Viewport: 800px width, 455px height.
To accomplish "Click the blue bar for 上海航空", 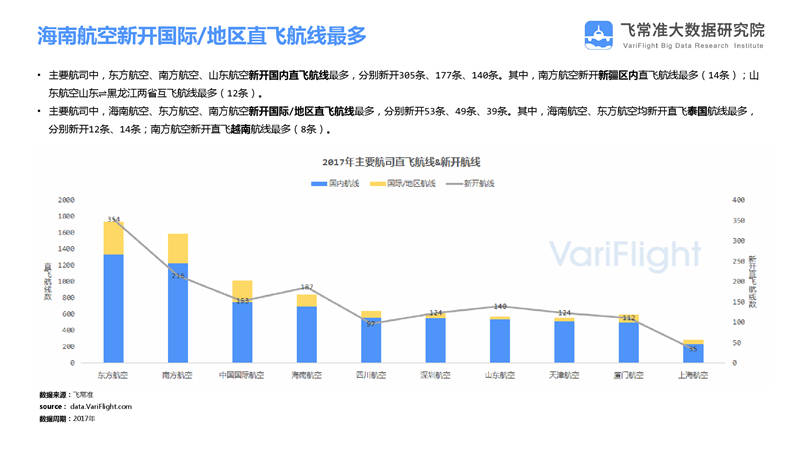I will pos(693,353).
